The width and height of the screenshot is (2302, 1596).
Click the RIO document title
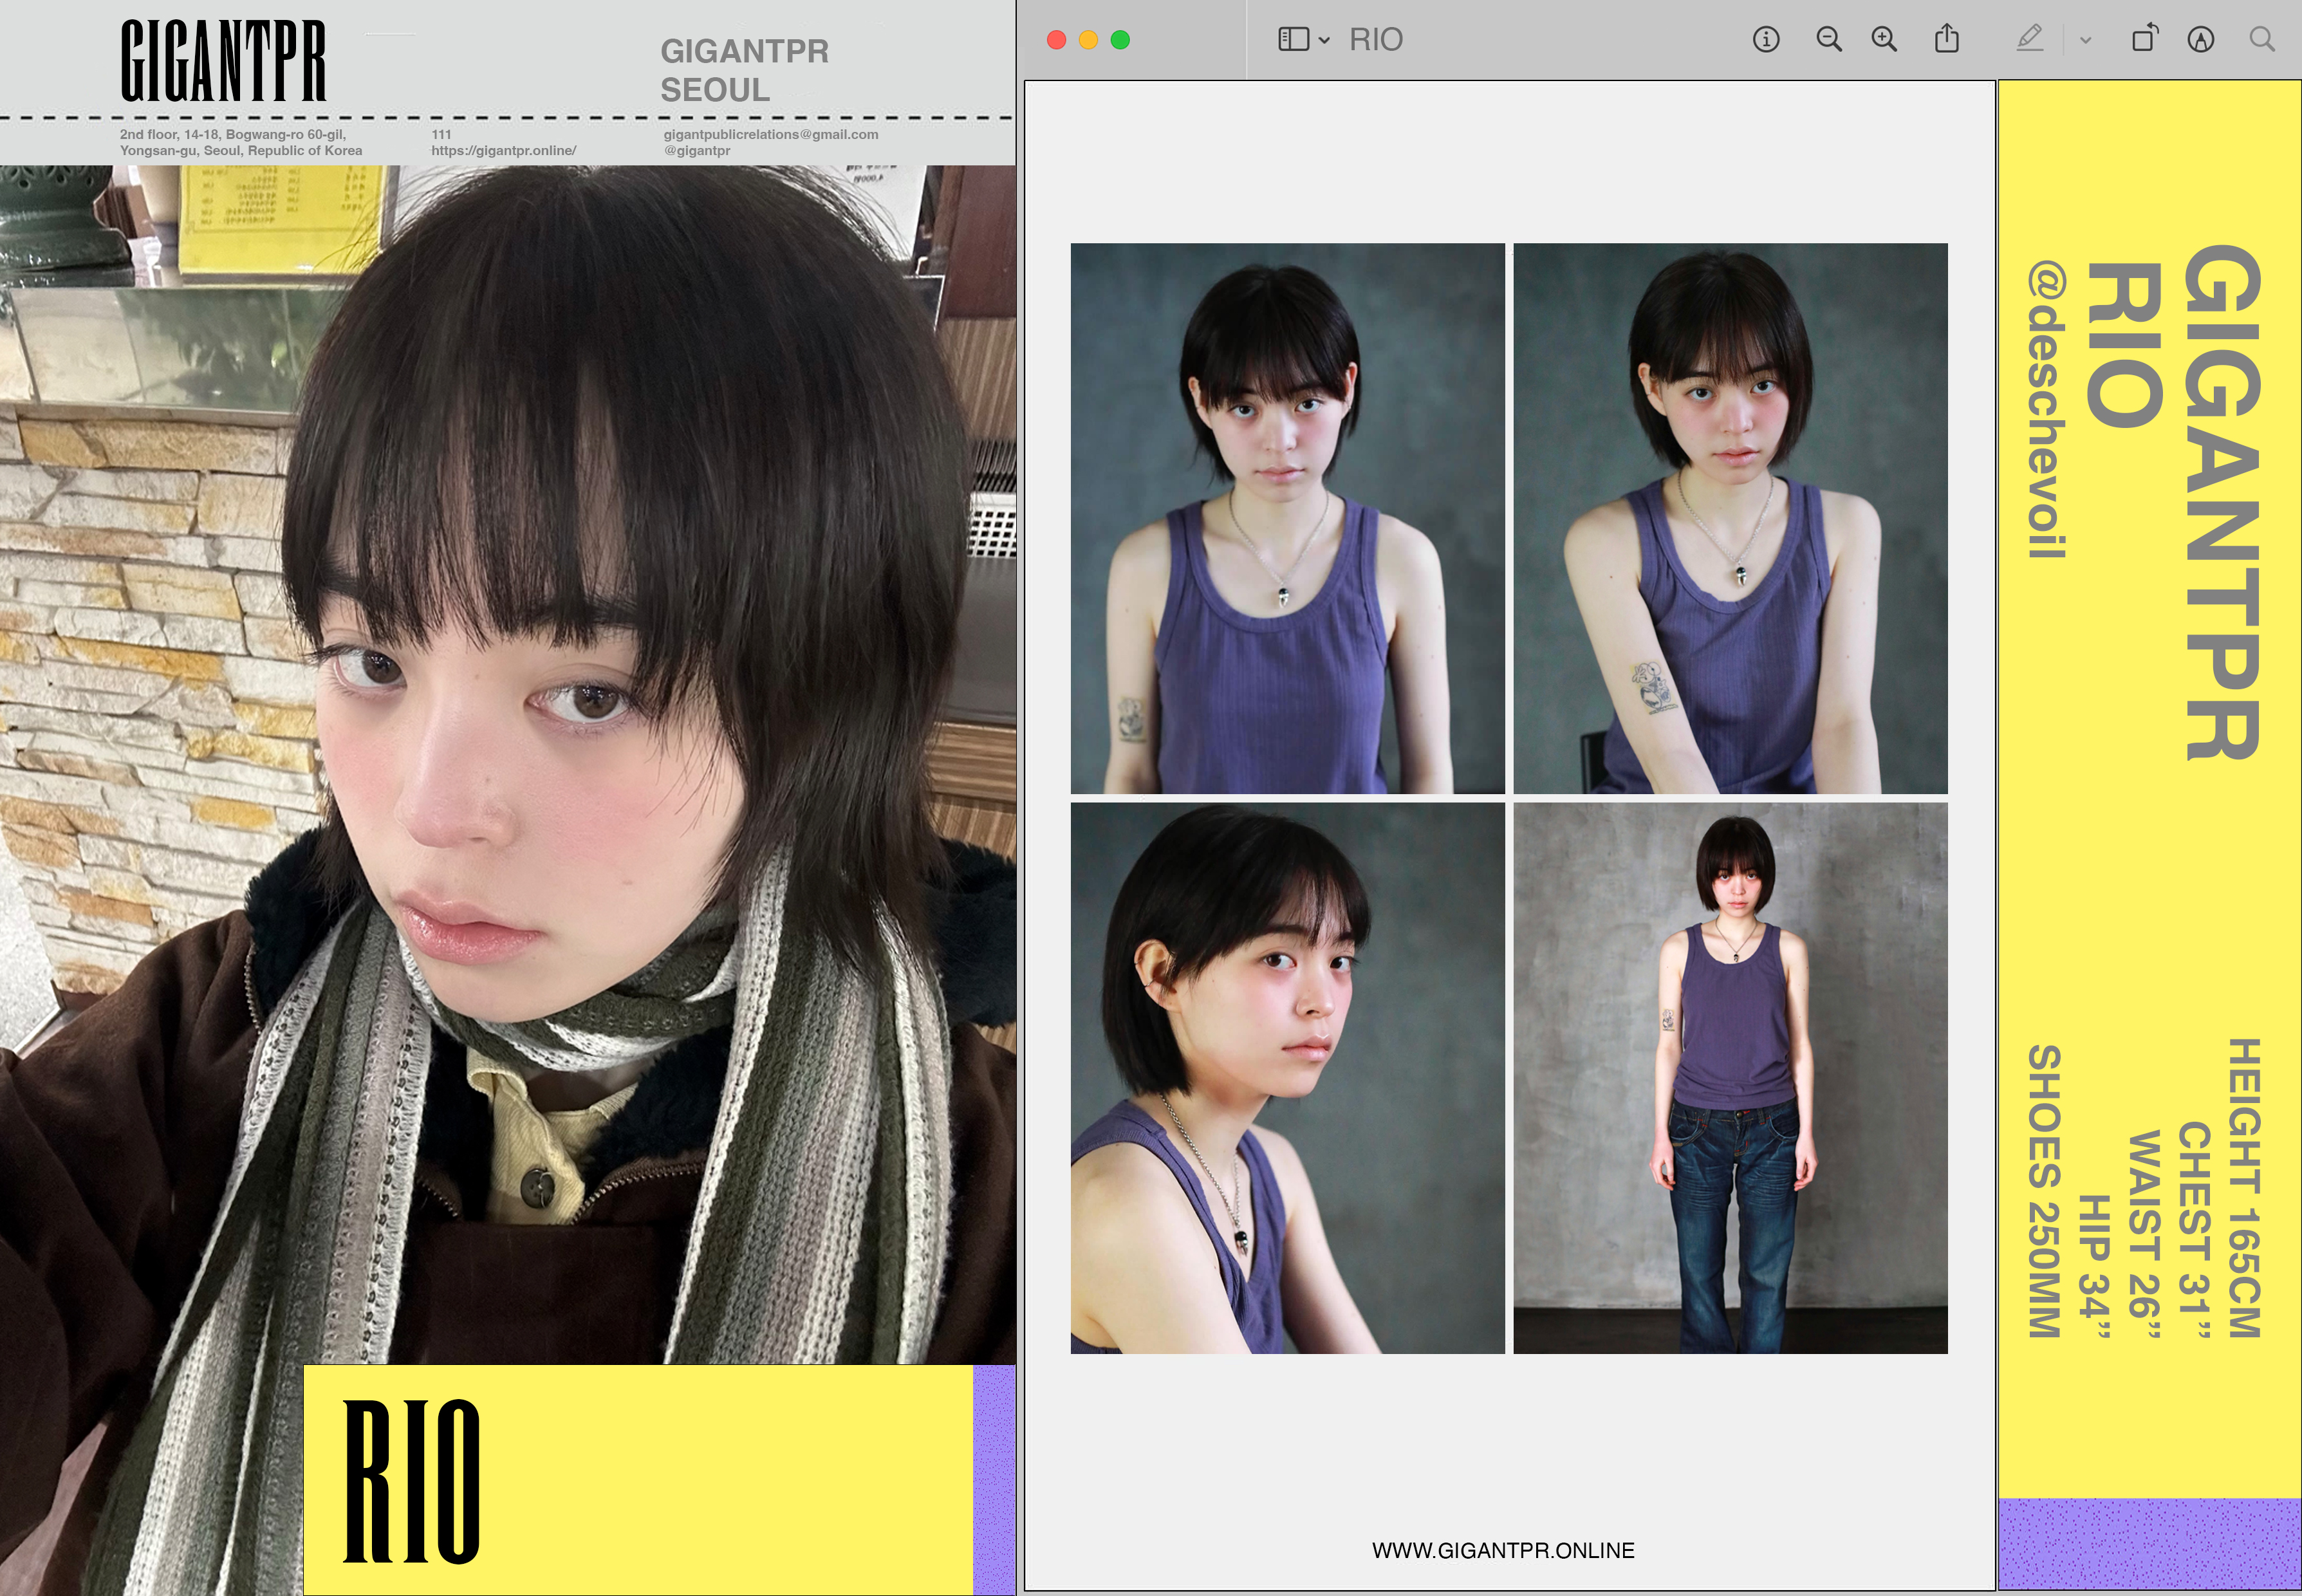[1376, 40]
